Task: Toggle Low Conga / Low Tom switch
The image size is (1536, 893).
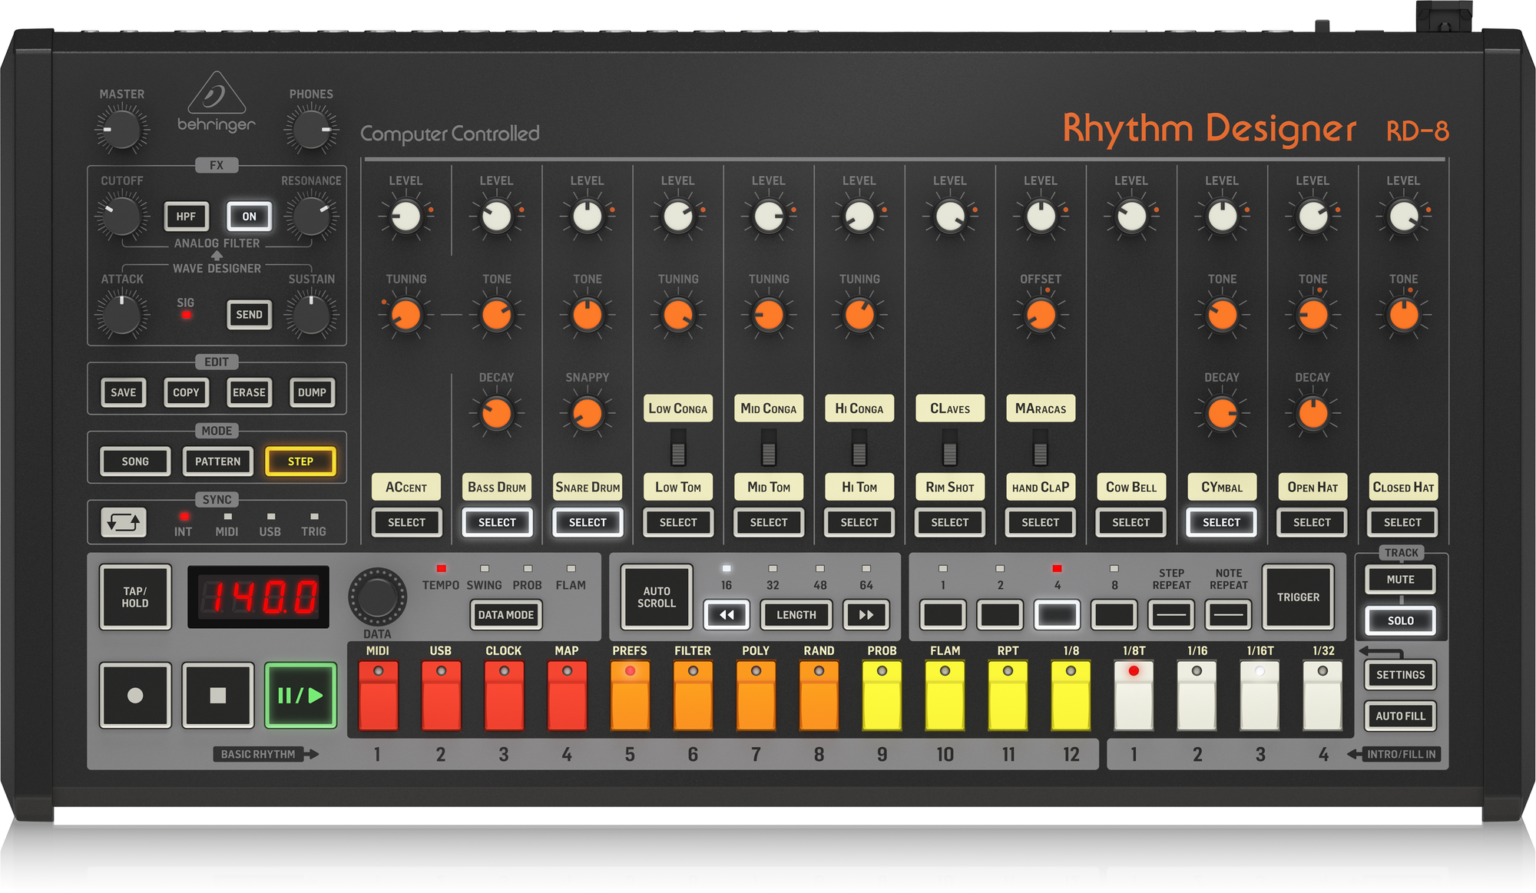Action: 678,447
